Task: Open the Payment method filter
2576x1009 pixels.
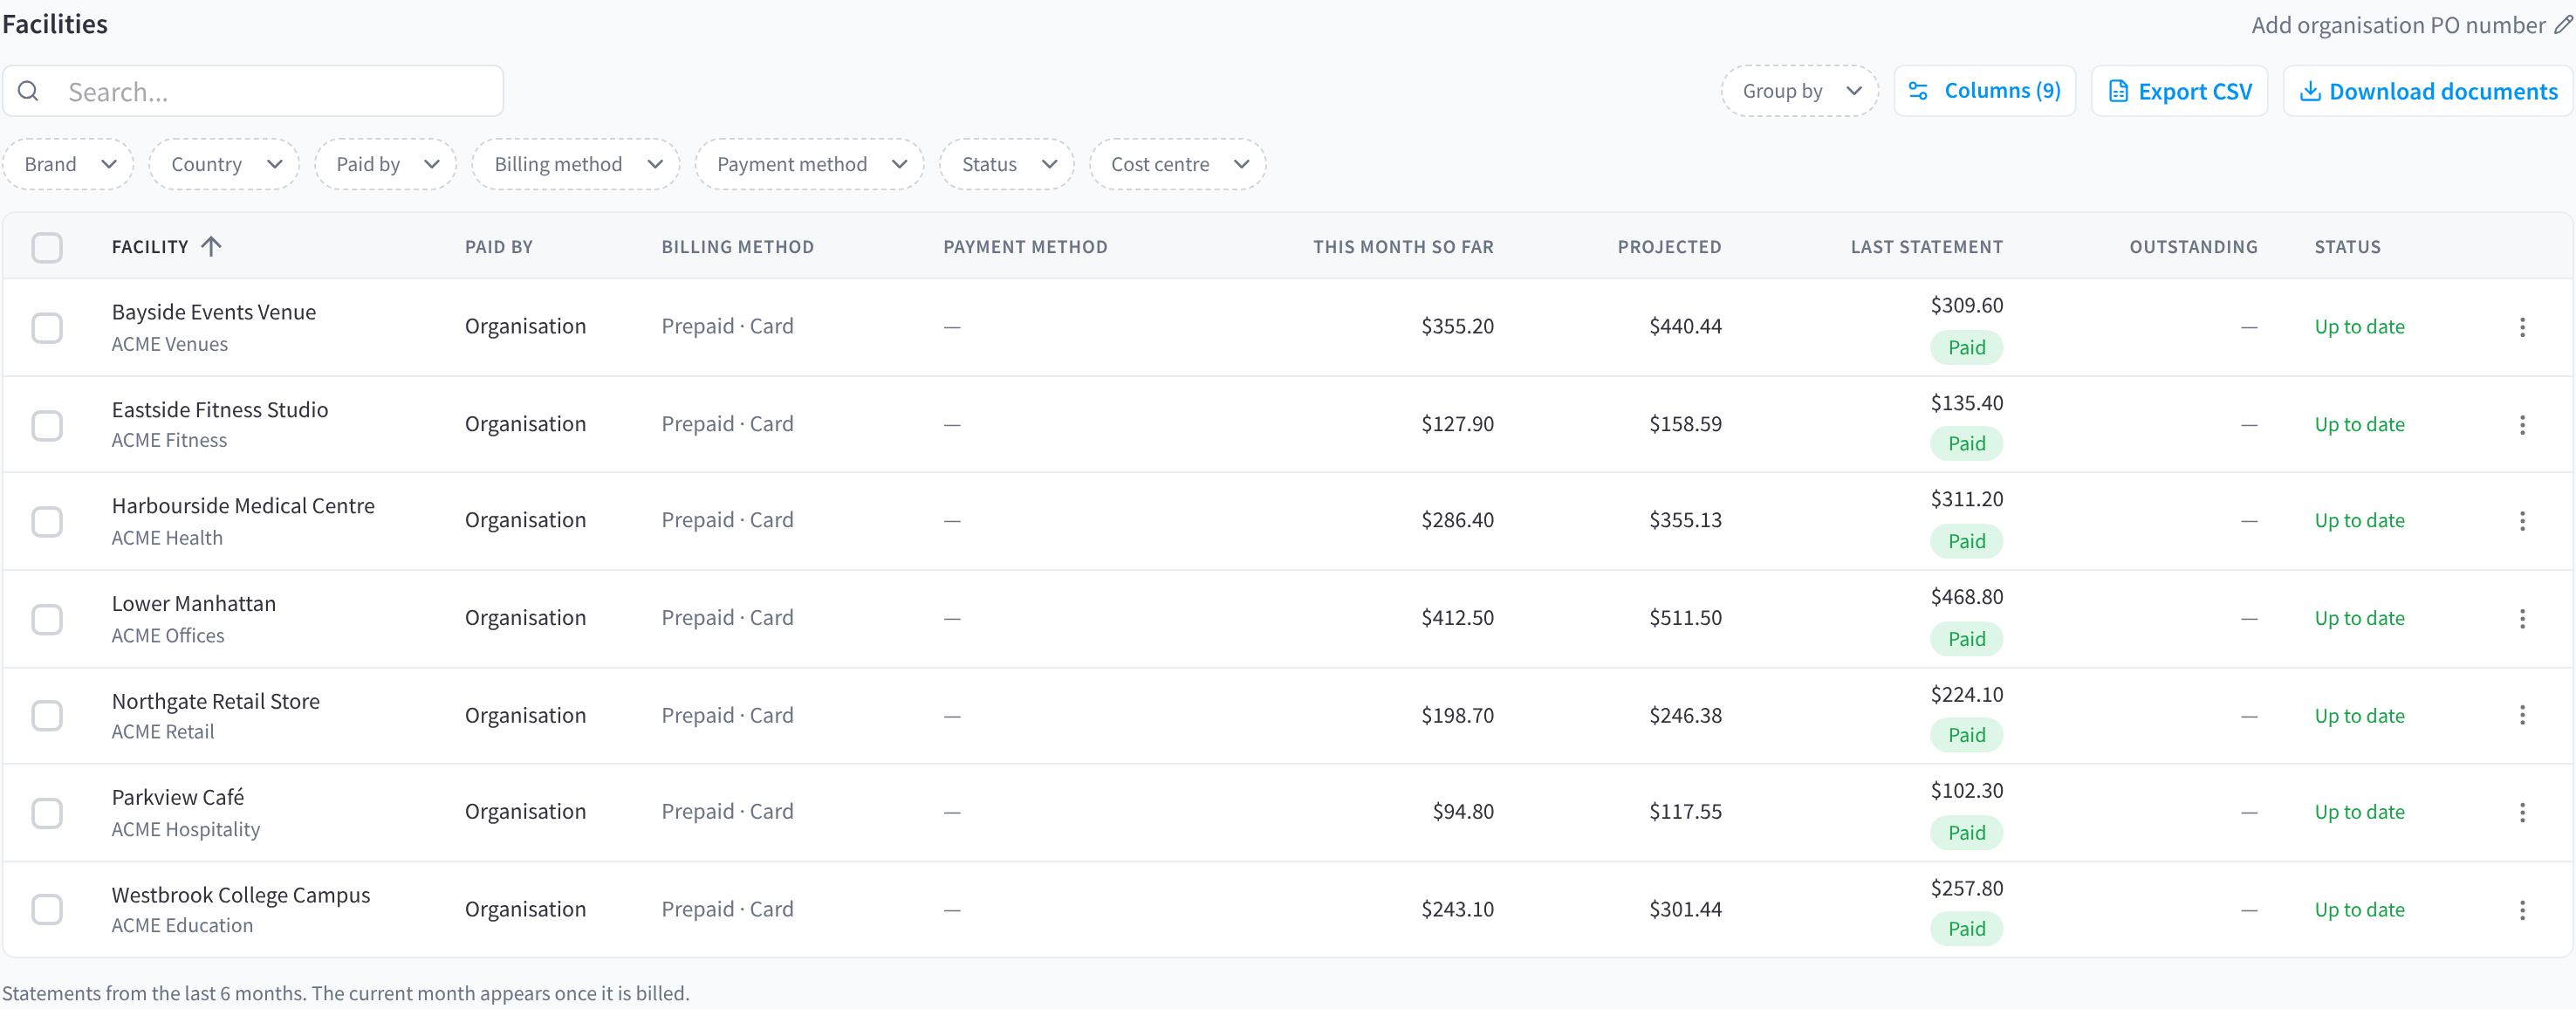Action: (x=810, y=164)
